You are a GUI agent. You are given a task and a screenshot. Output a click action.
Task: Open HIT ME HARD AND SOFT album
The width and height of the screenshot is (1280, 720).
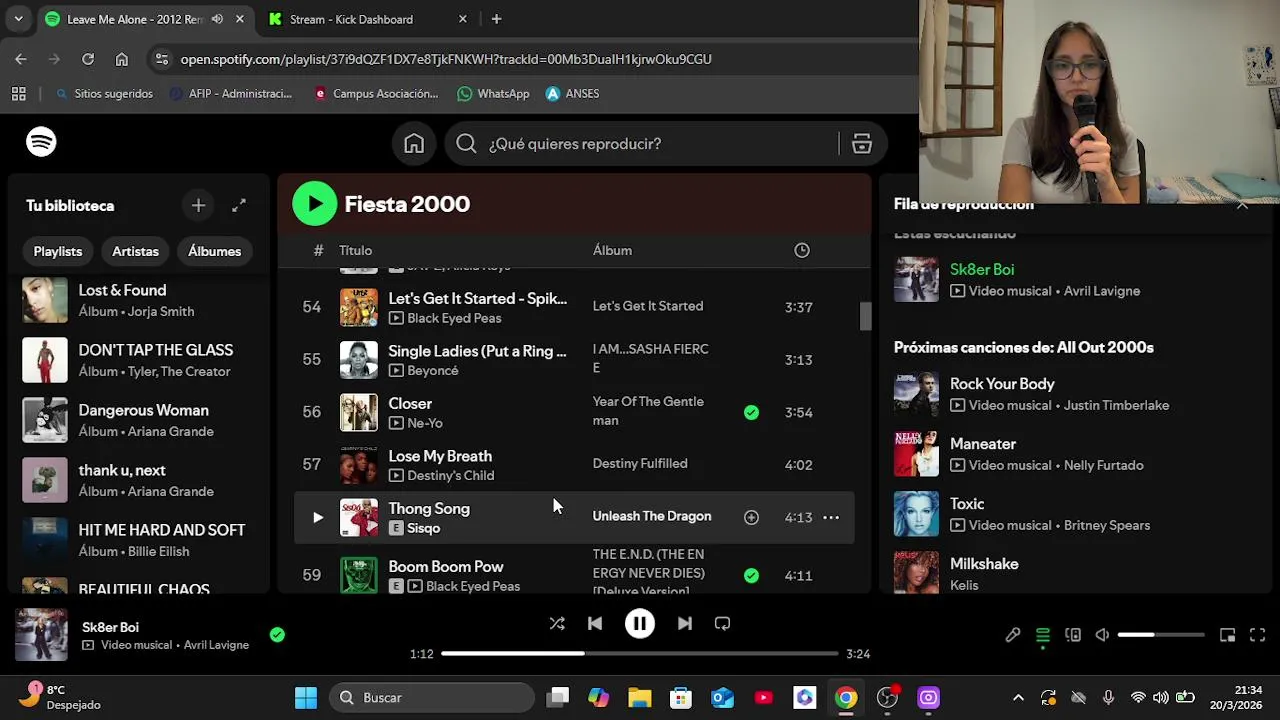click(x=140, y=540)
